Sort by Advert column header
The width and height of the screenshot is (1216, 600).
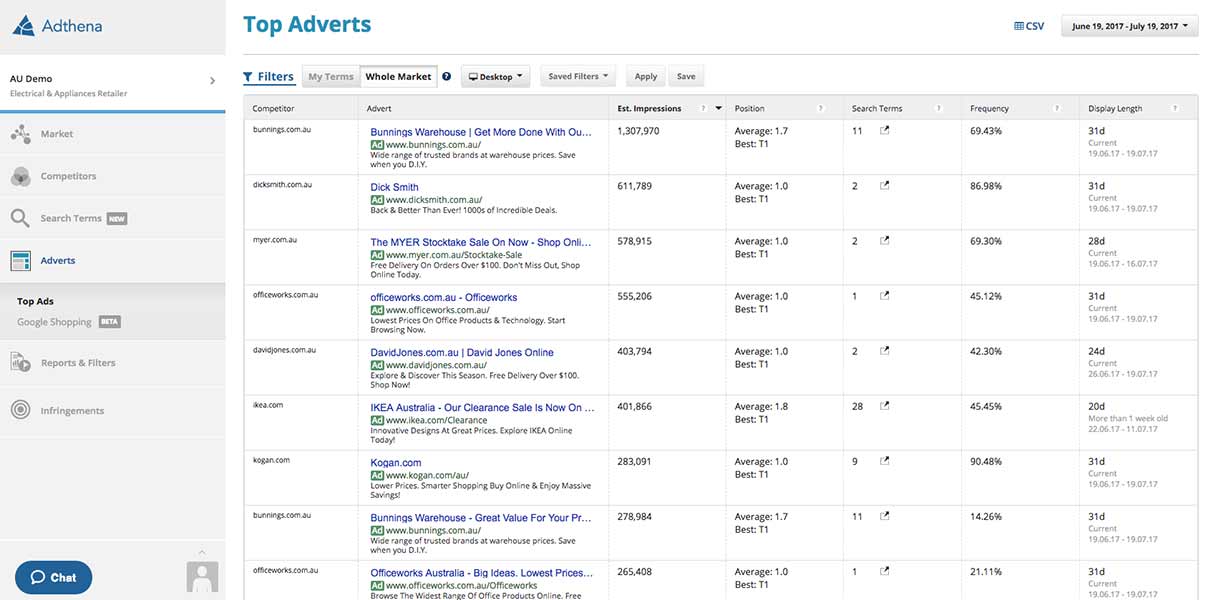tap(379, 108)
